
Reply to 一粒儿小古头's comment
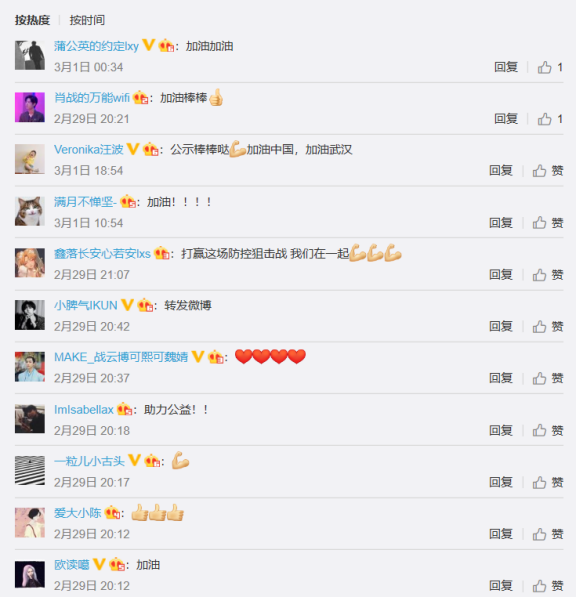(x=501, y=482)
